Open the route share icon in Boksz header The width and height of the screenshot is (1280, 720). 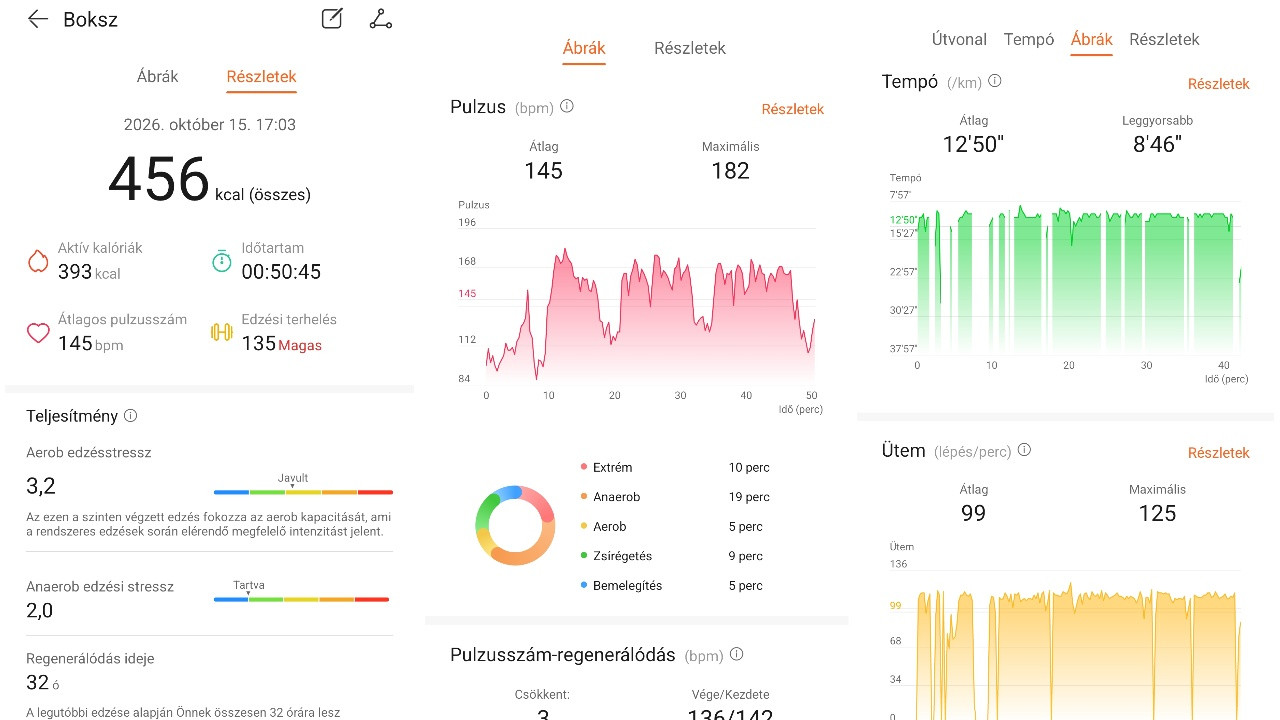pos(381,19)
